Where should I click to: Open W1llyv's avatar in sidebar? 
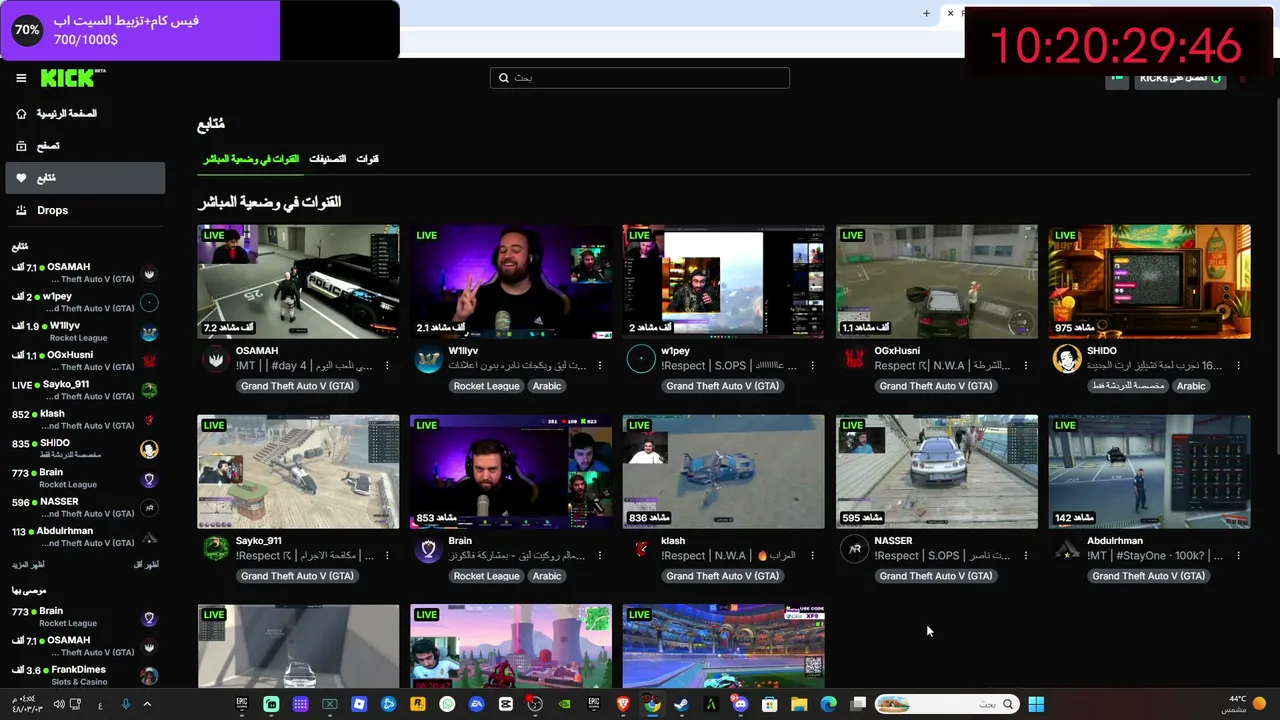tap(149, 332)
